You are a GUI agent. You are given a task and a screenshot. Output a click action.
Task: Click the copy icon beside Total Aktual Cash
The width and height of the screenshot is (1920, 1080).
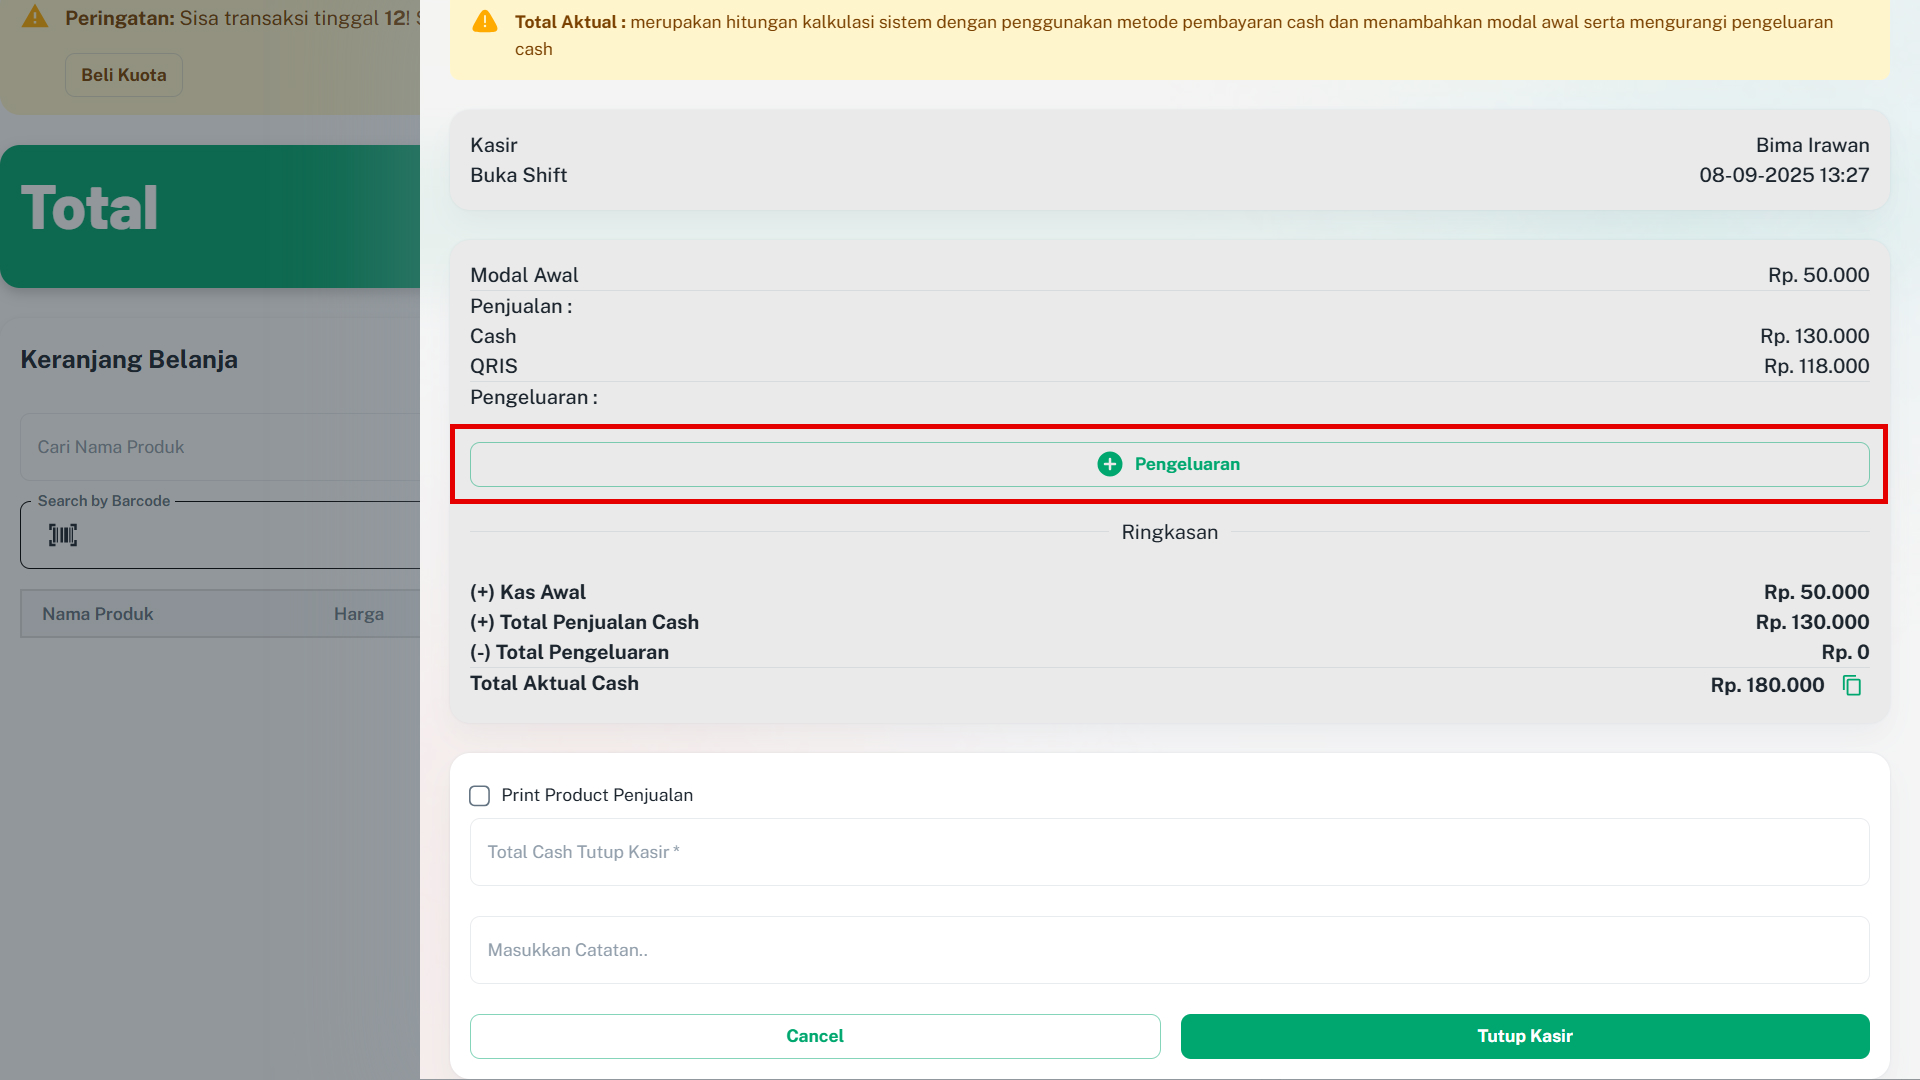[x=1852, y=686]
